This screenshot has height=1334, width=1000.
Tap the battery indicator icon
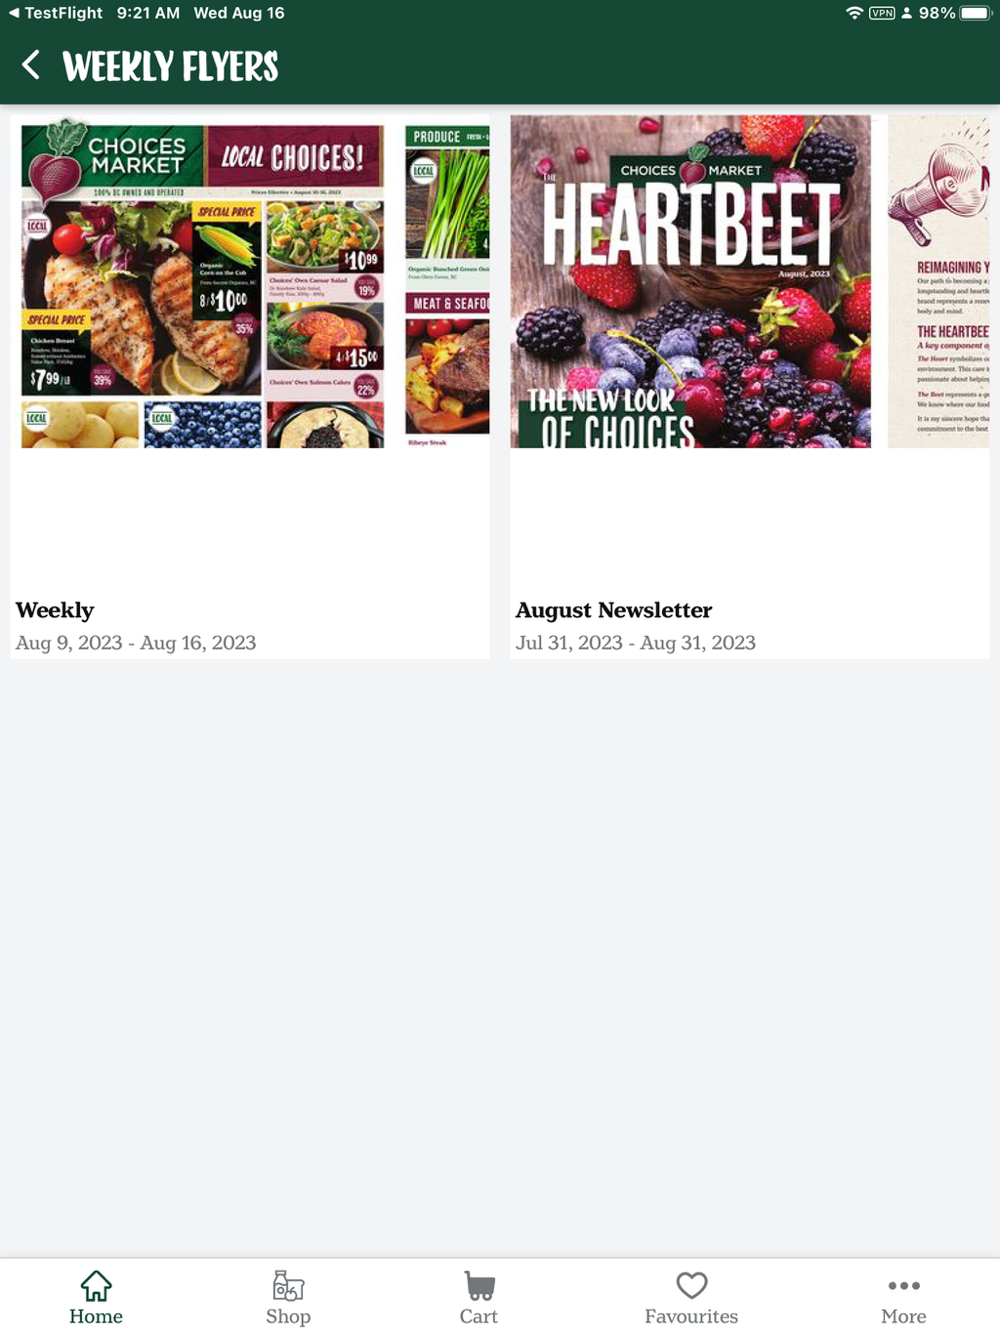pyautogui.click(x=975, y=13)
